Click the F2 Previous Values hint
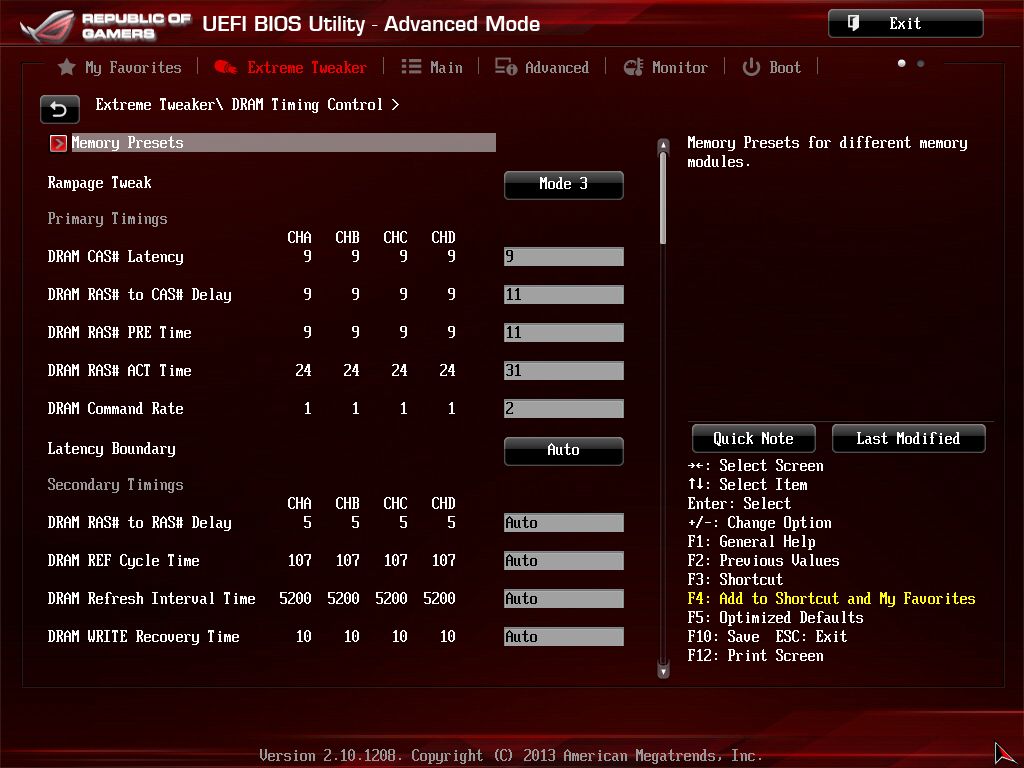This screenshot has height=768, width=1024. [x=763, y=560]
